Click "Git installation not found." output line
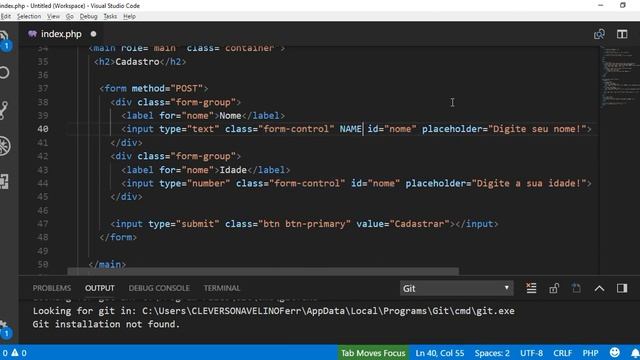Screen dimensions: 640x360 point(106,324)
